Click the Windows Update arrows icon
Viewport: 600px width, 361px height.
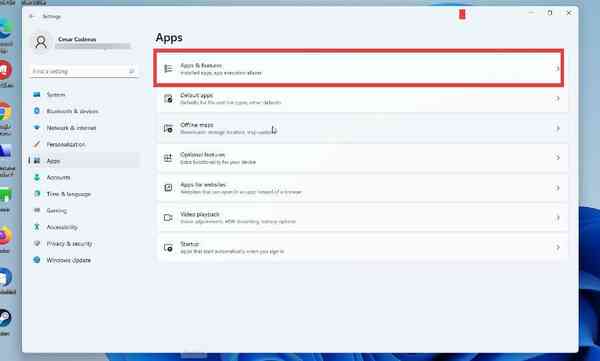tap(37, 260)
